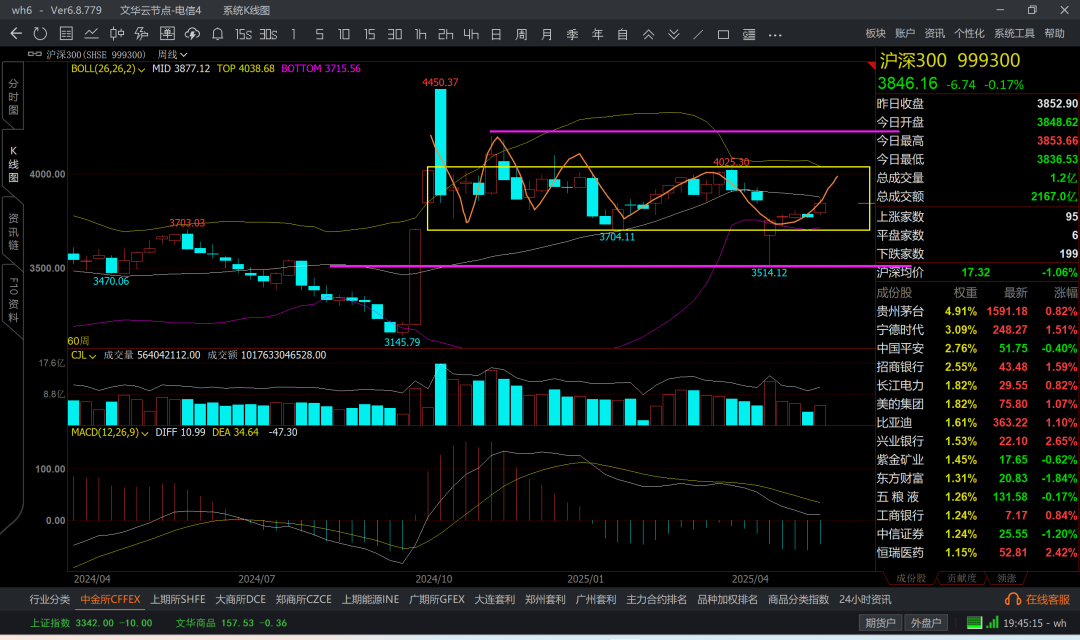Screen dimensions: 1080x640
Task: Toggle the 15s interval chart
Action: coord(243,34)
